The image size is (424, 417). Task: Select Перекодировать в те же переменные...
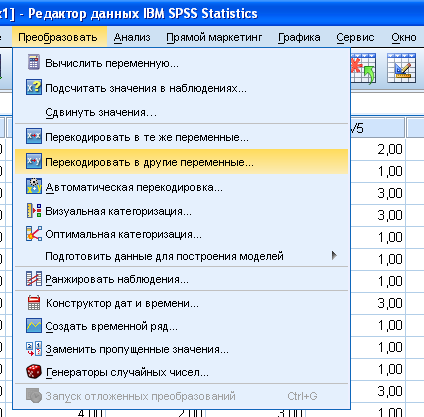tap(181, 137)
